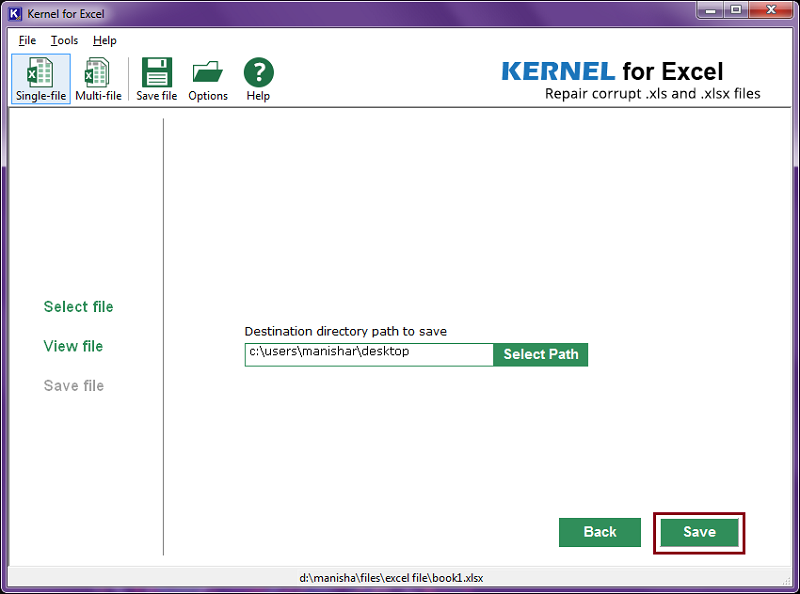
Task: Click the green Save button
Action: 699,532
